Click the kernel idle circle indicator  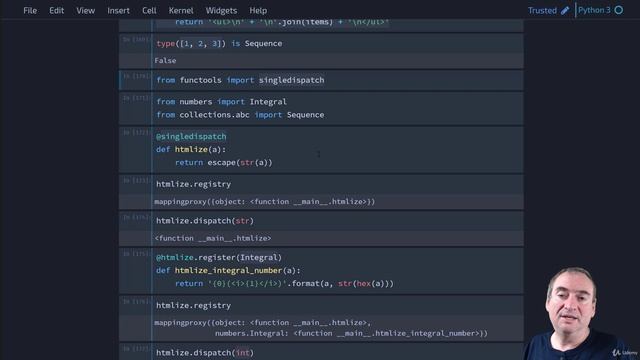(619, 10)
